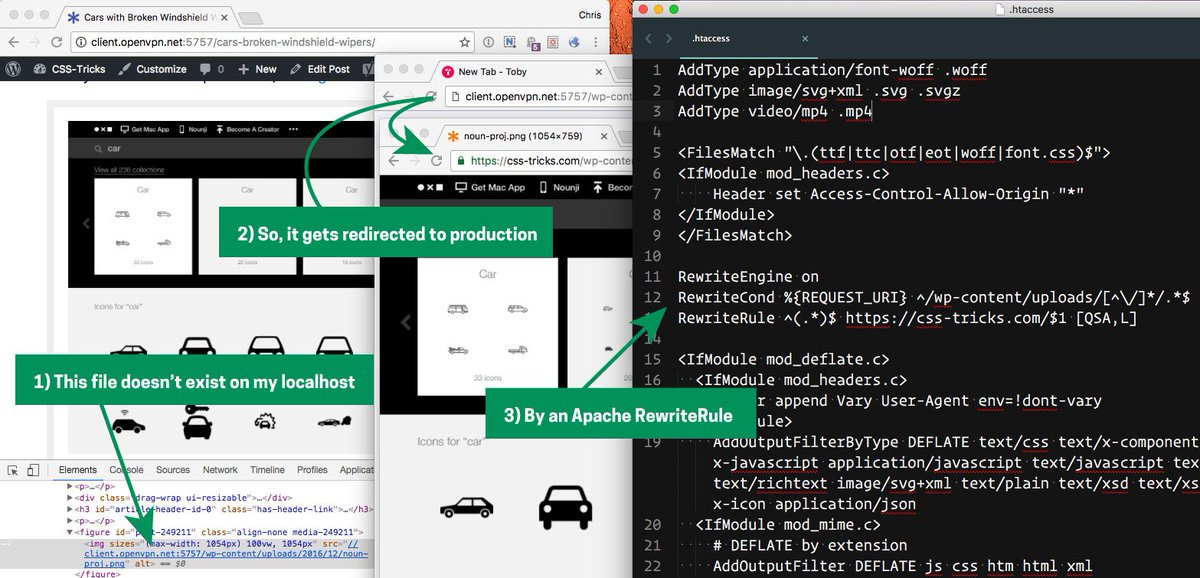Open Customize in the WordPress admin bar
This screenshot has height=578, width=1200.
pos(152,69)
